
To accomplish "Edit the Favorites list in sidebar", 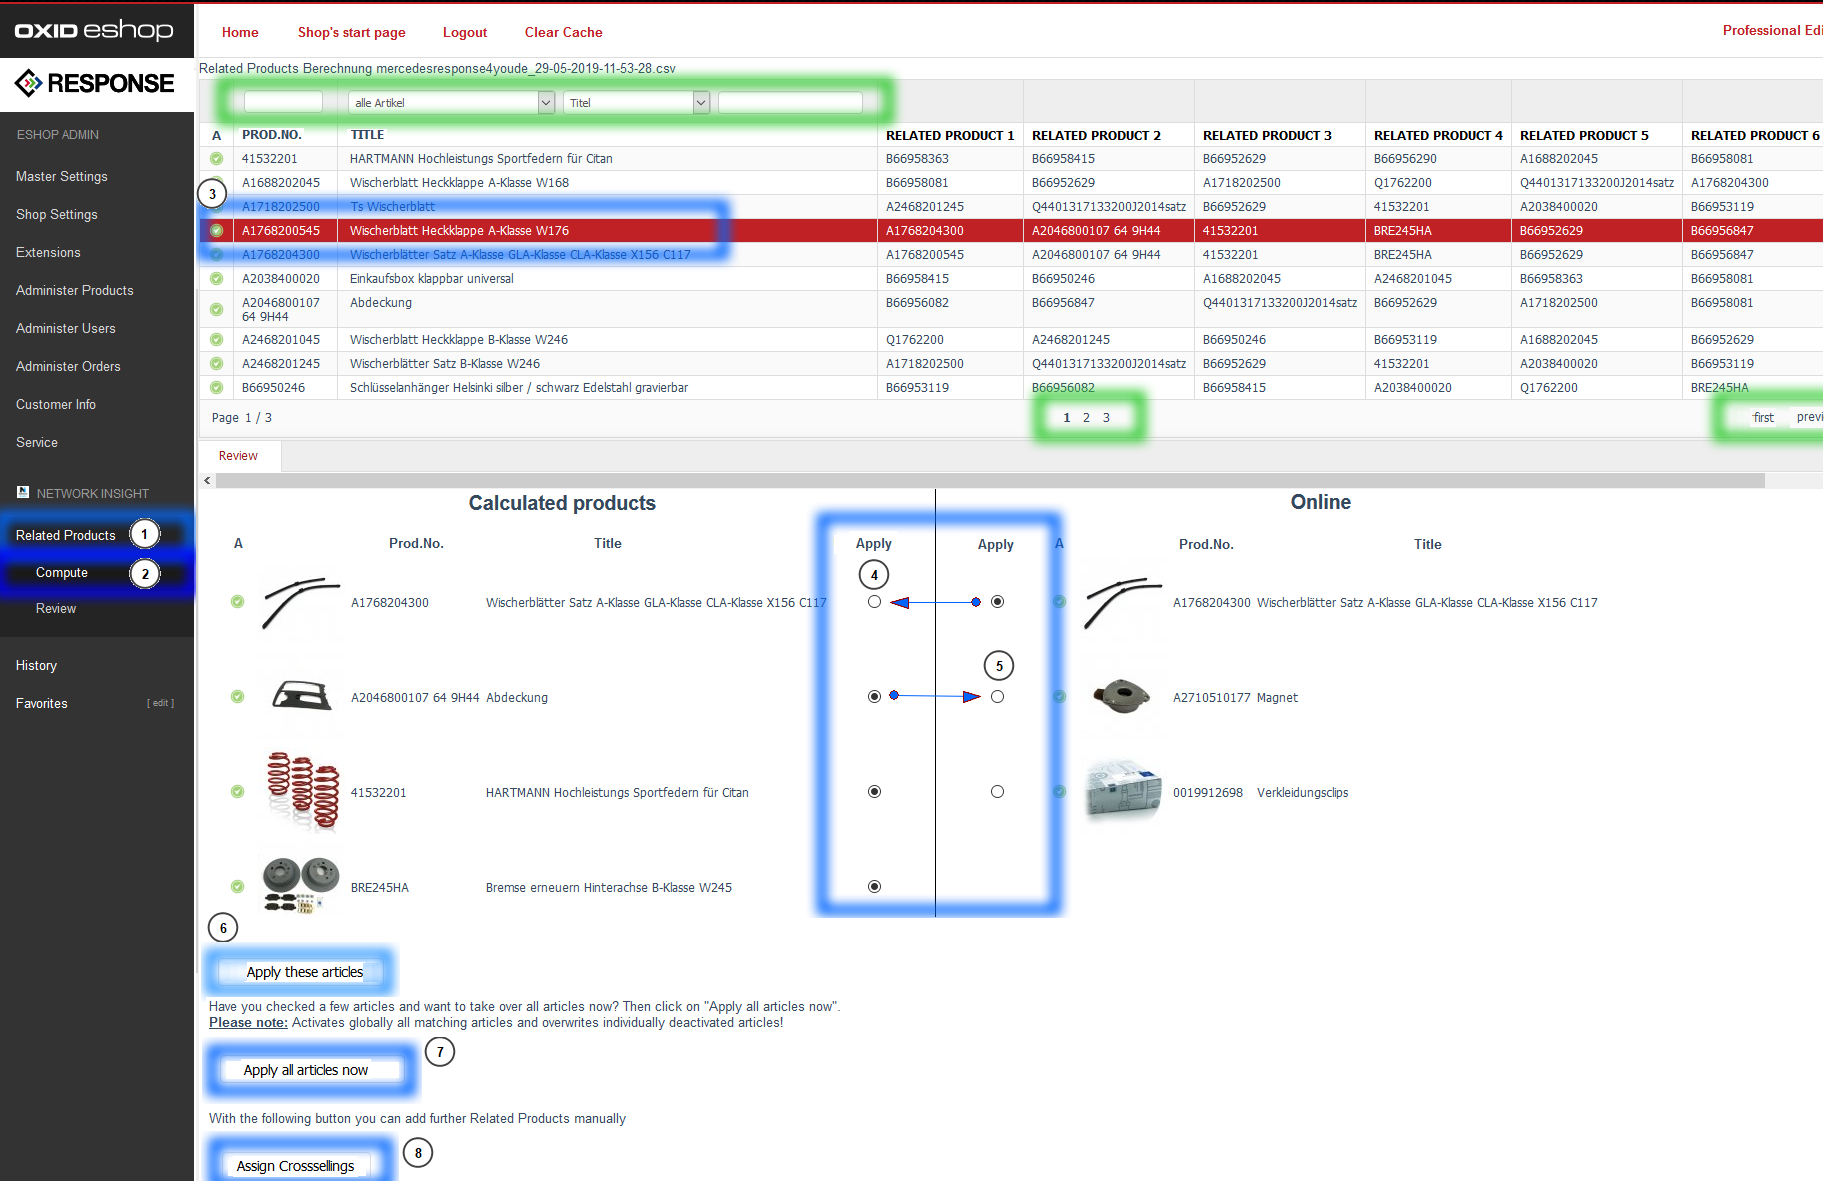I will pyautogui.click(x=160, y=704).
